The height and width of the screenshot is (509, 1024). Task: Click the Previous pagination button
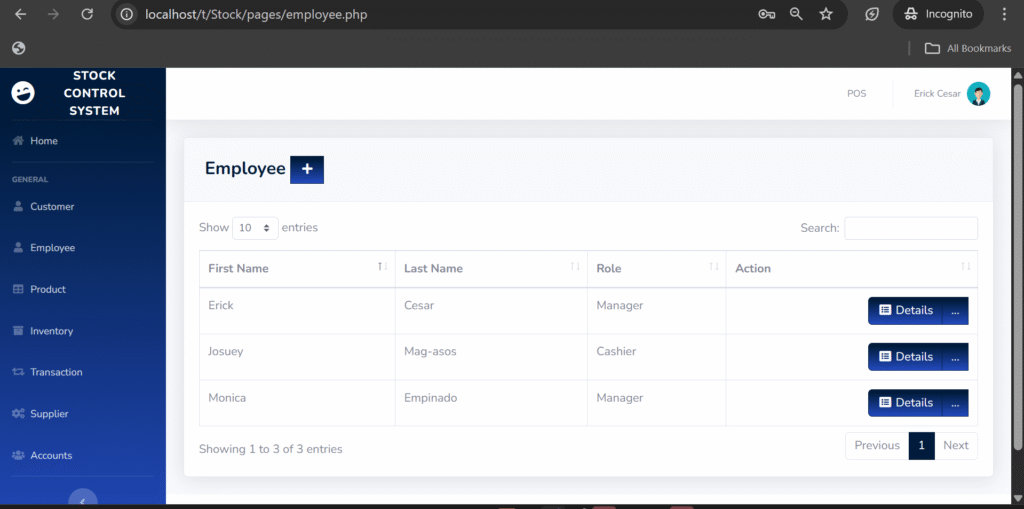point(877,446)
